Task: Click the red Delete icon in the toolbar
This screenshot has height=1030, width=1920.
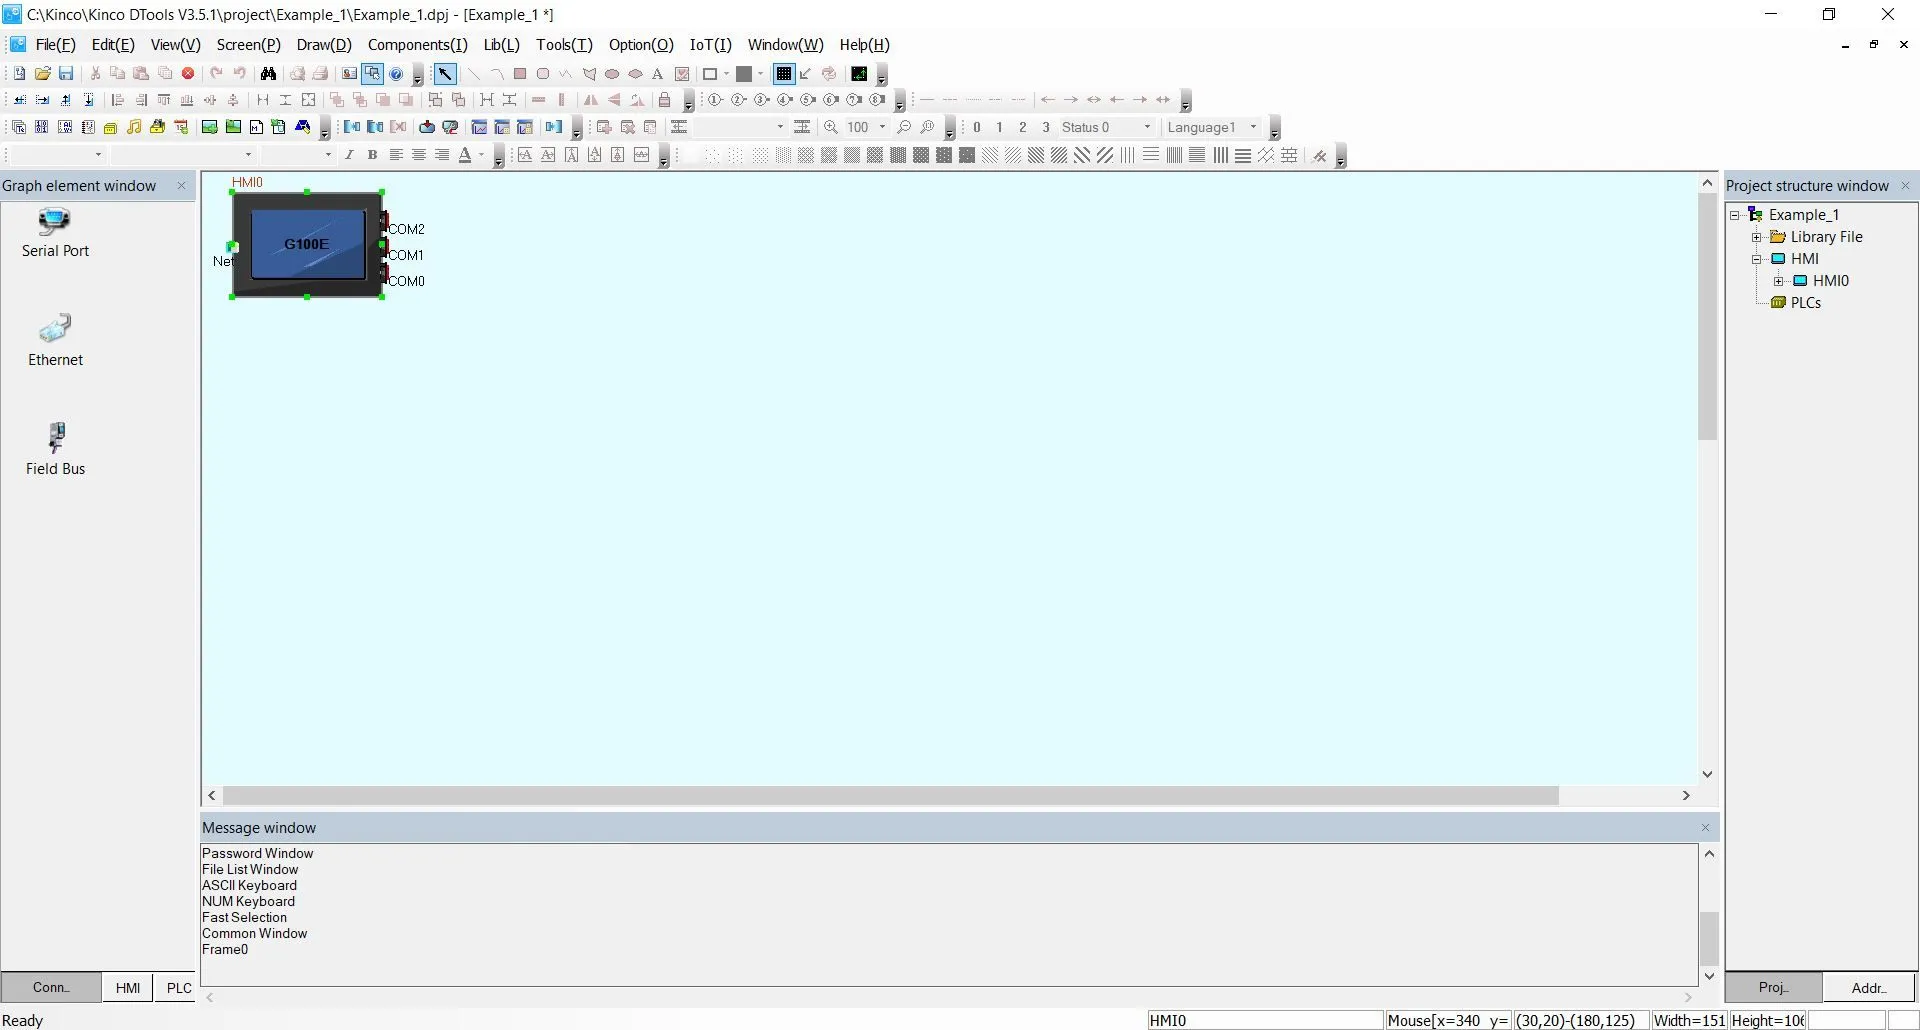Action: pos(188,74)
